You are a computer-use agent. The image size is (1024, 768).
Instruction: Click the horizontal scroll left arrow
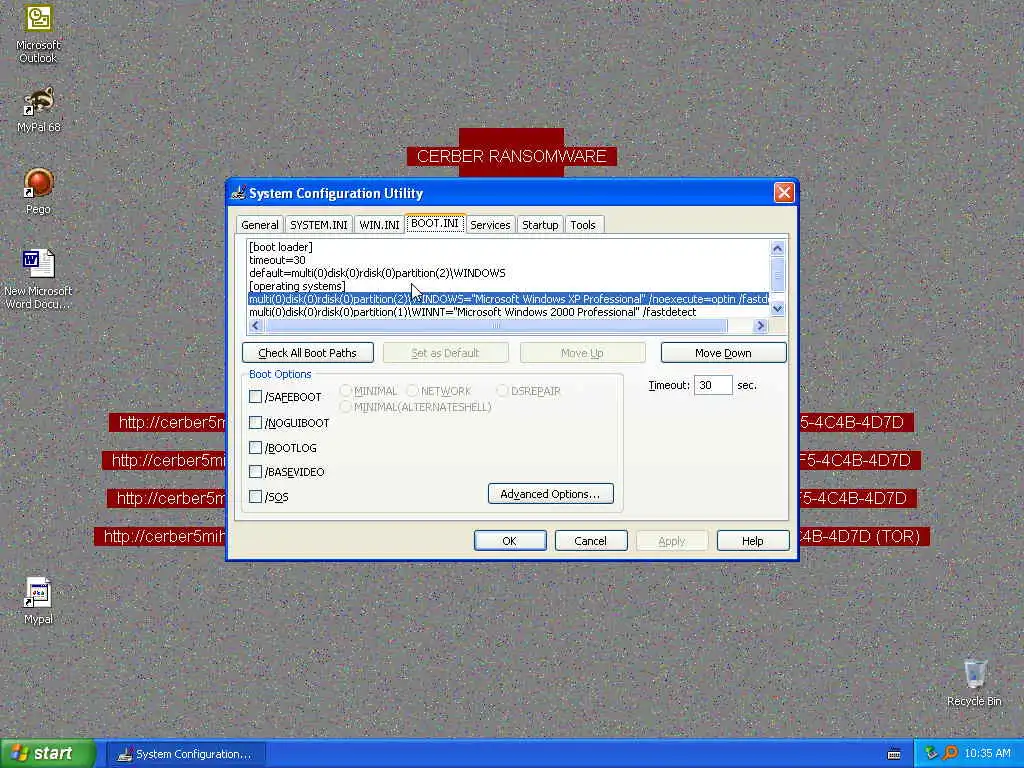255,325
